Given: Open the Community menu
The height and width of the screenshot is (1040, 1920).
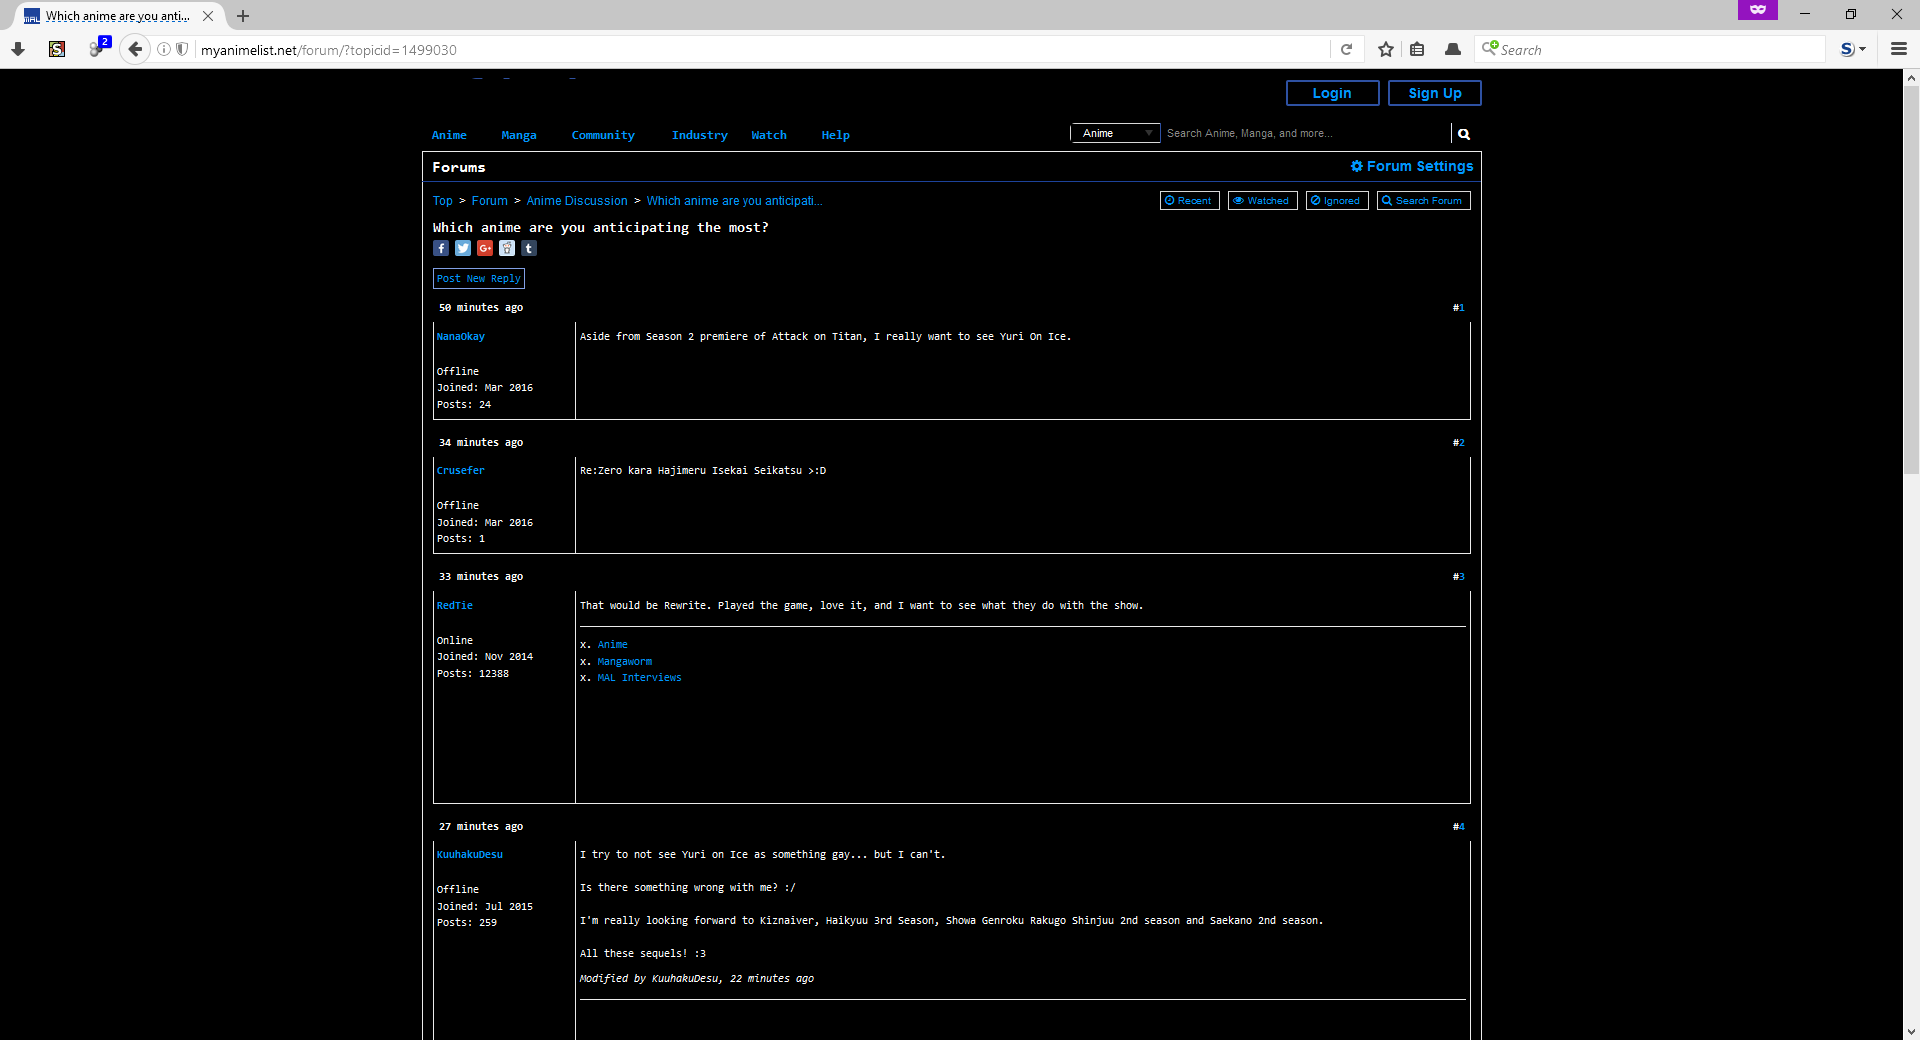Looking at the screenshot, I should (603, 135).
